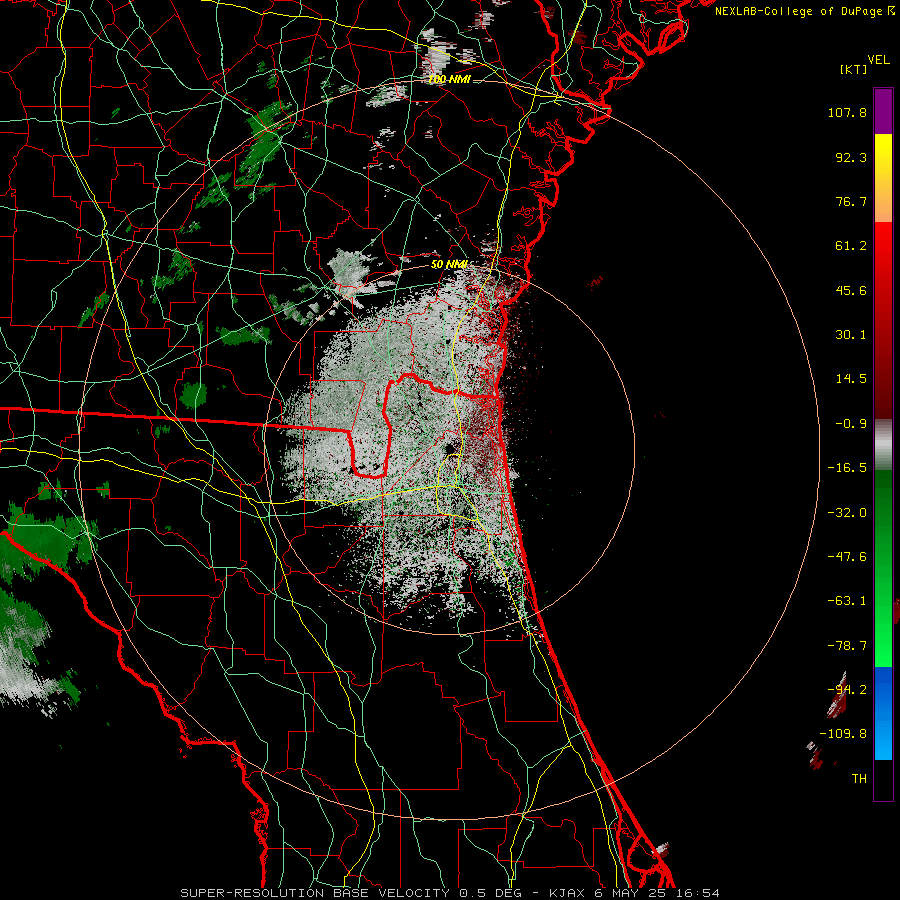Select the 45.6 scale value

pyautogui.click(x=851, y=290)
